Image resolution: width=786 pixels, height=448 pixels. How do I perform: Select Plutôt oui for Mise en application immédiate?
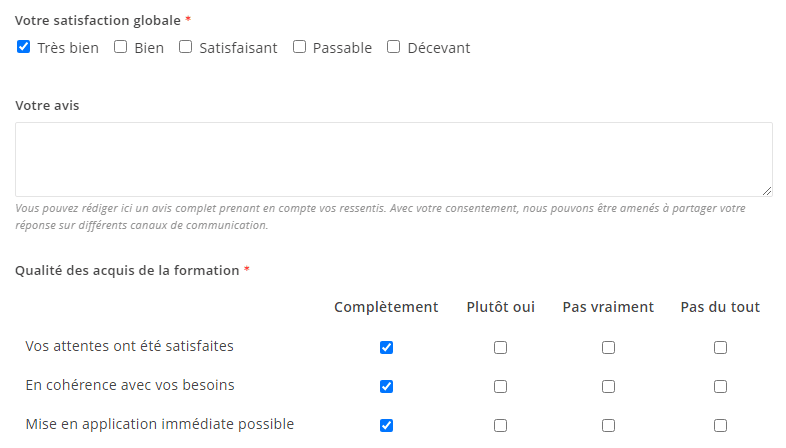[500, 425]
